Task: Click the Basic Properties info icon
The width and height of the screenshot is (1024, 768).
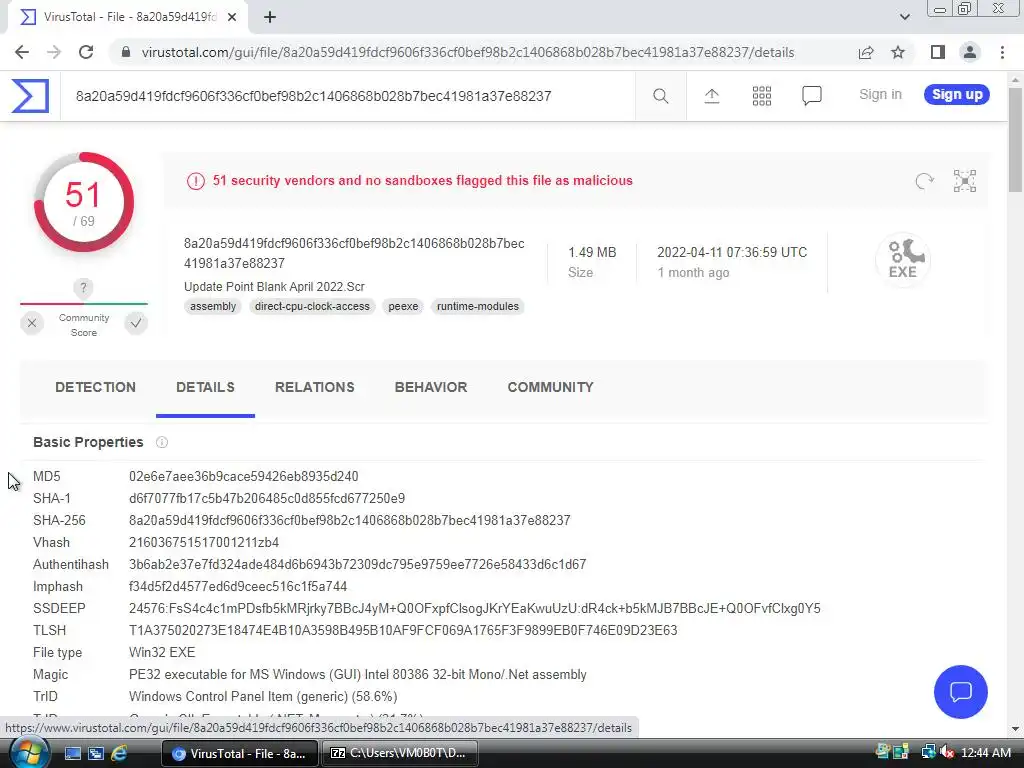Action: [x=162, y=442]
